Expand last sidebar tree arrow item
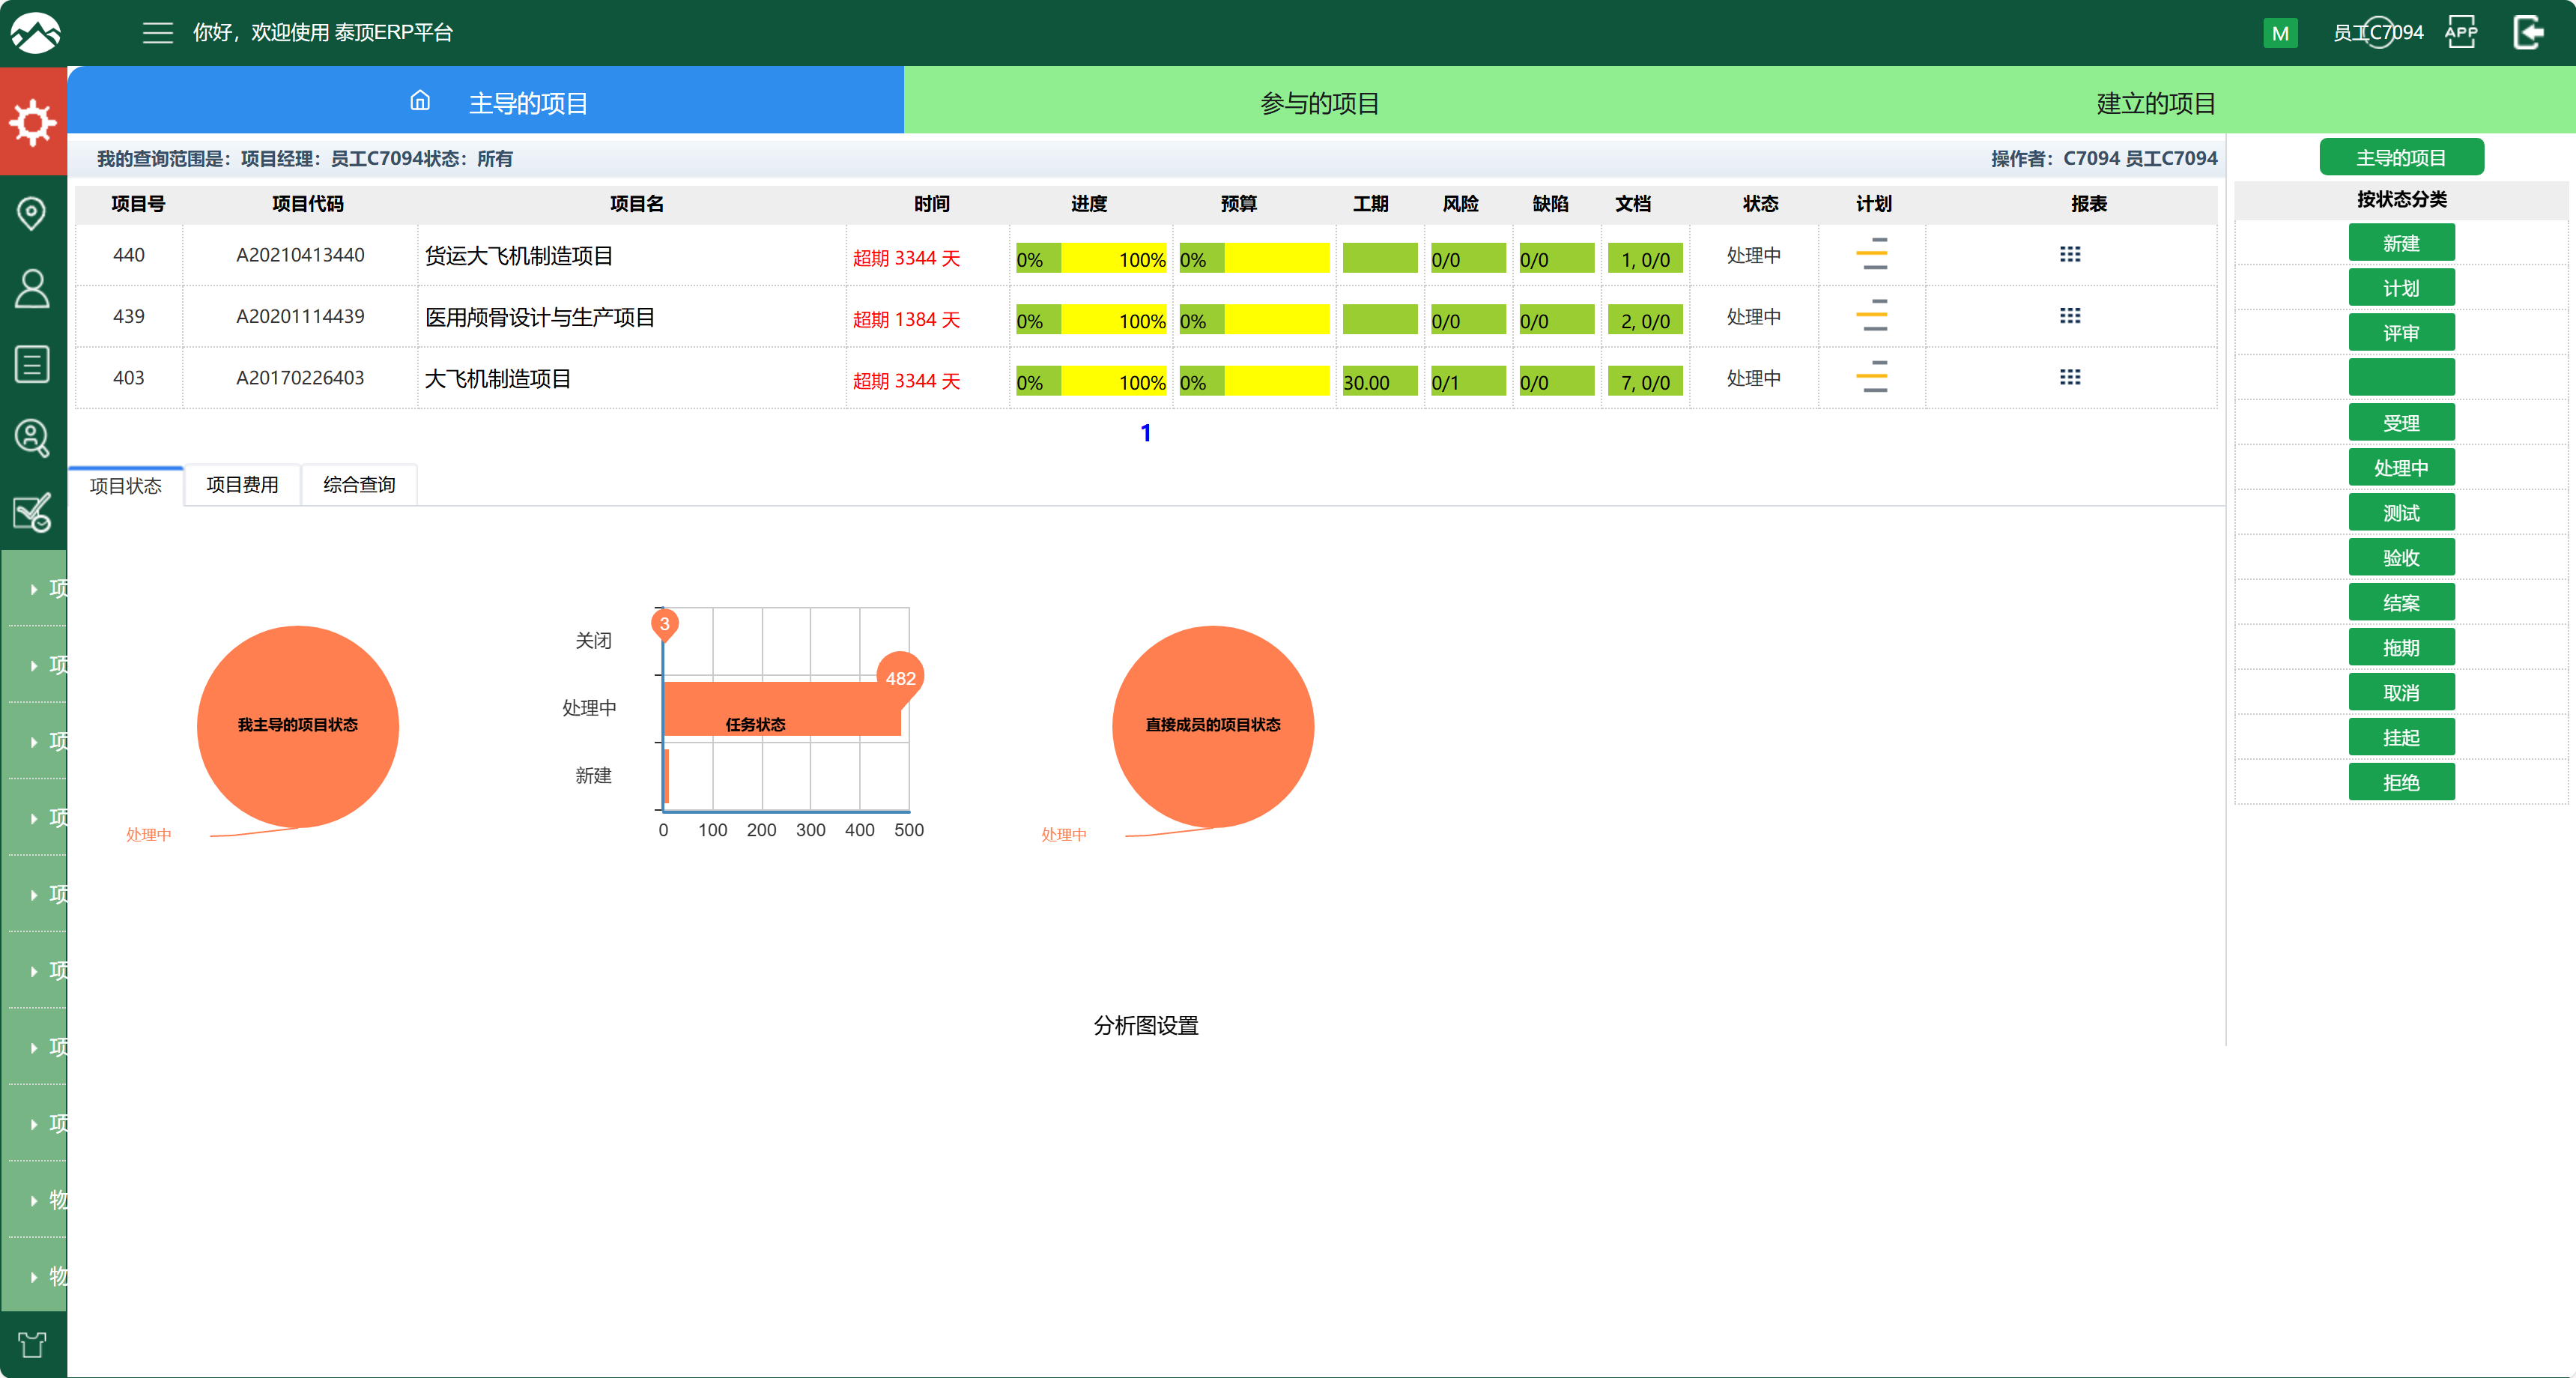Image resolution: width=2576 pixels, height=1378 pixels. (34, 1276)
